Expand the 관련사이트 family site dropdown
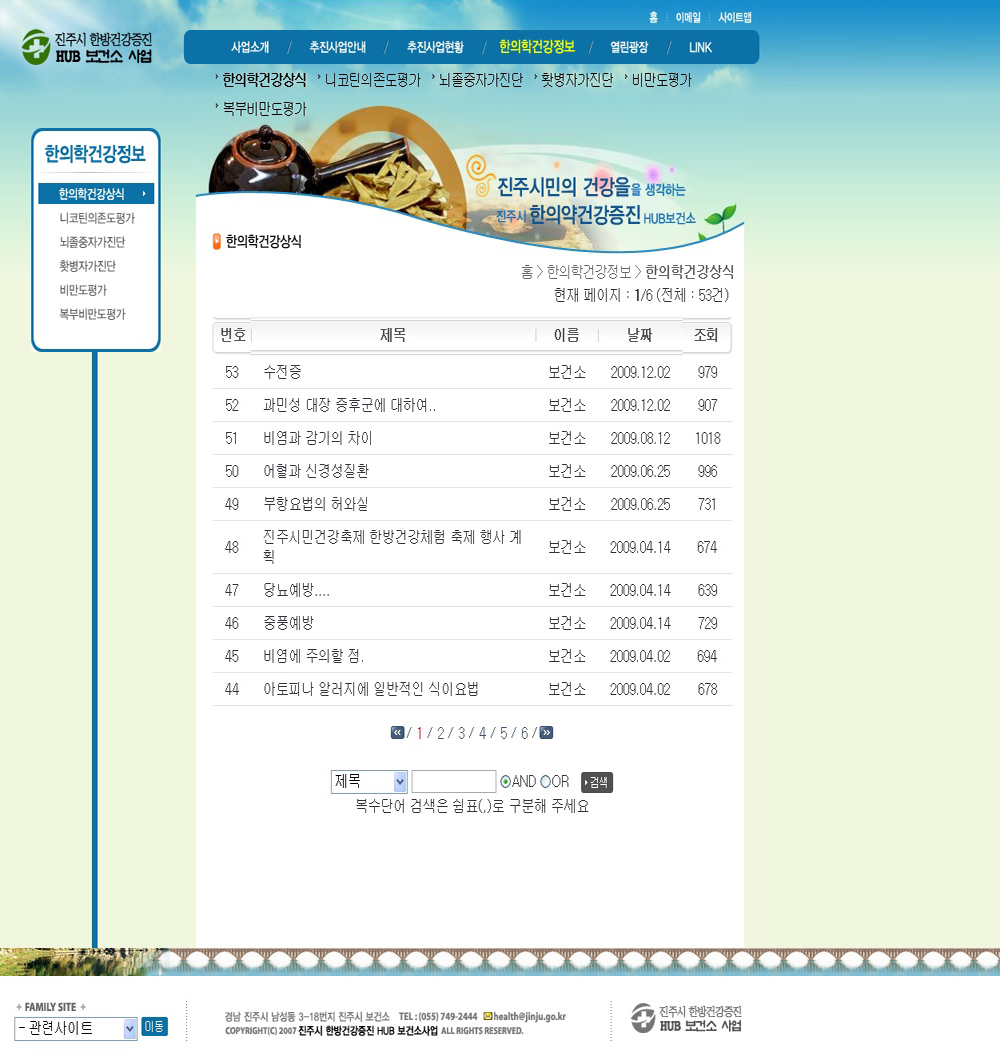This screenshot has height=1057, width=1000. coord(76,1029)
